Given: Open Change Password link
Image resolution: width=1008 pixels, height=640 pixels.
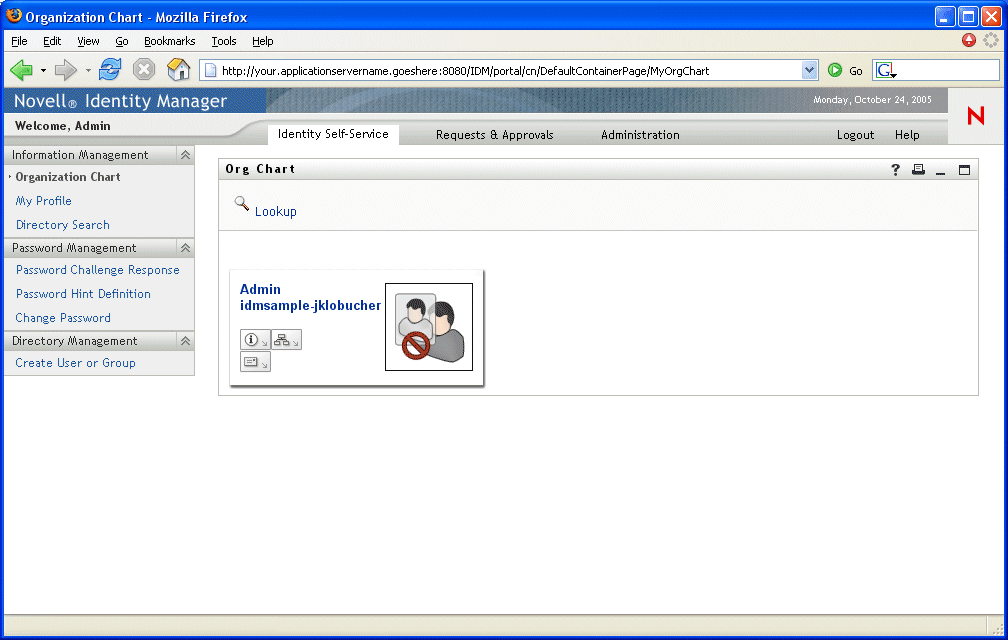Looking at the screenshot, I should [x=63, y=318].
